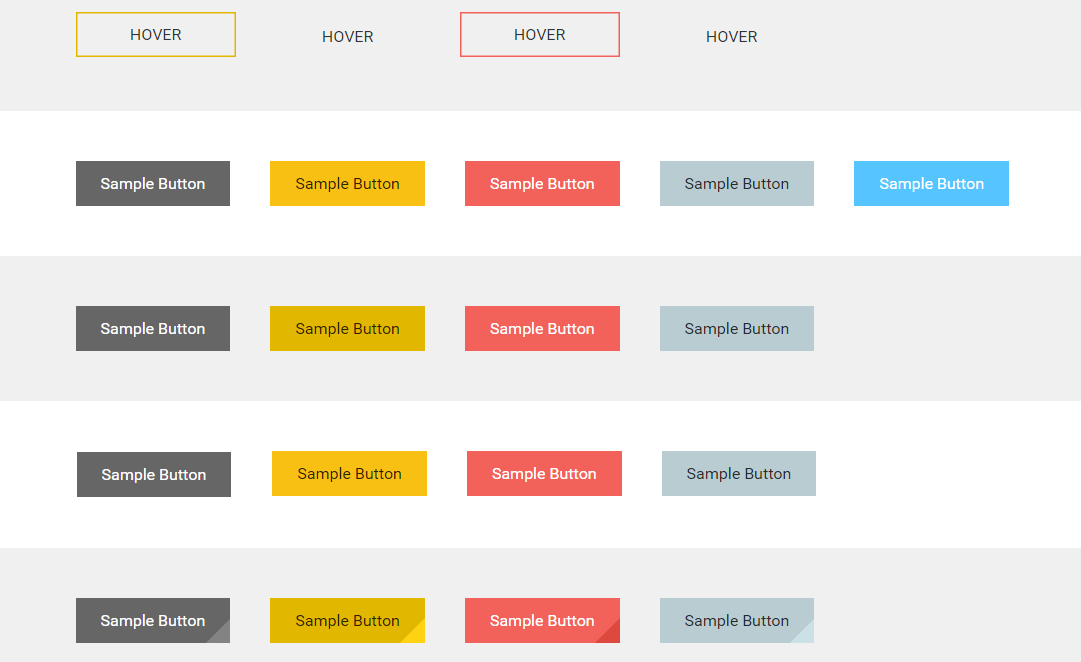Click the red Sample Button in the third Sample row

545,474
